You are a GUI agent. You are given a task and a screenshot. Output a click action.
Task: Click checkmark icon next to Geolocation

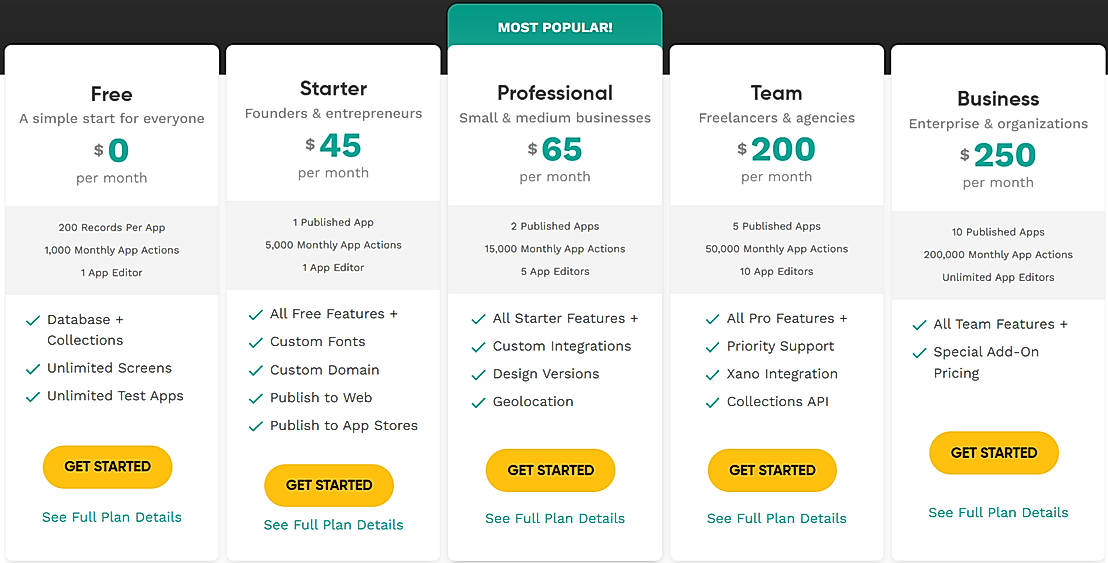pyautogui.click(x=478, y=402)
